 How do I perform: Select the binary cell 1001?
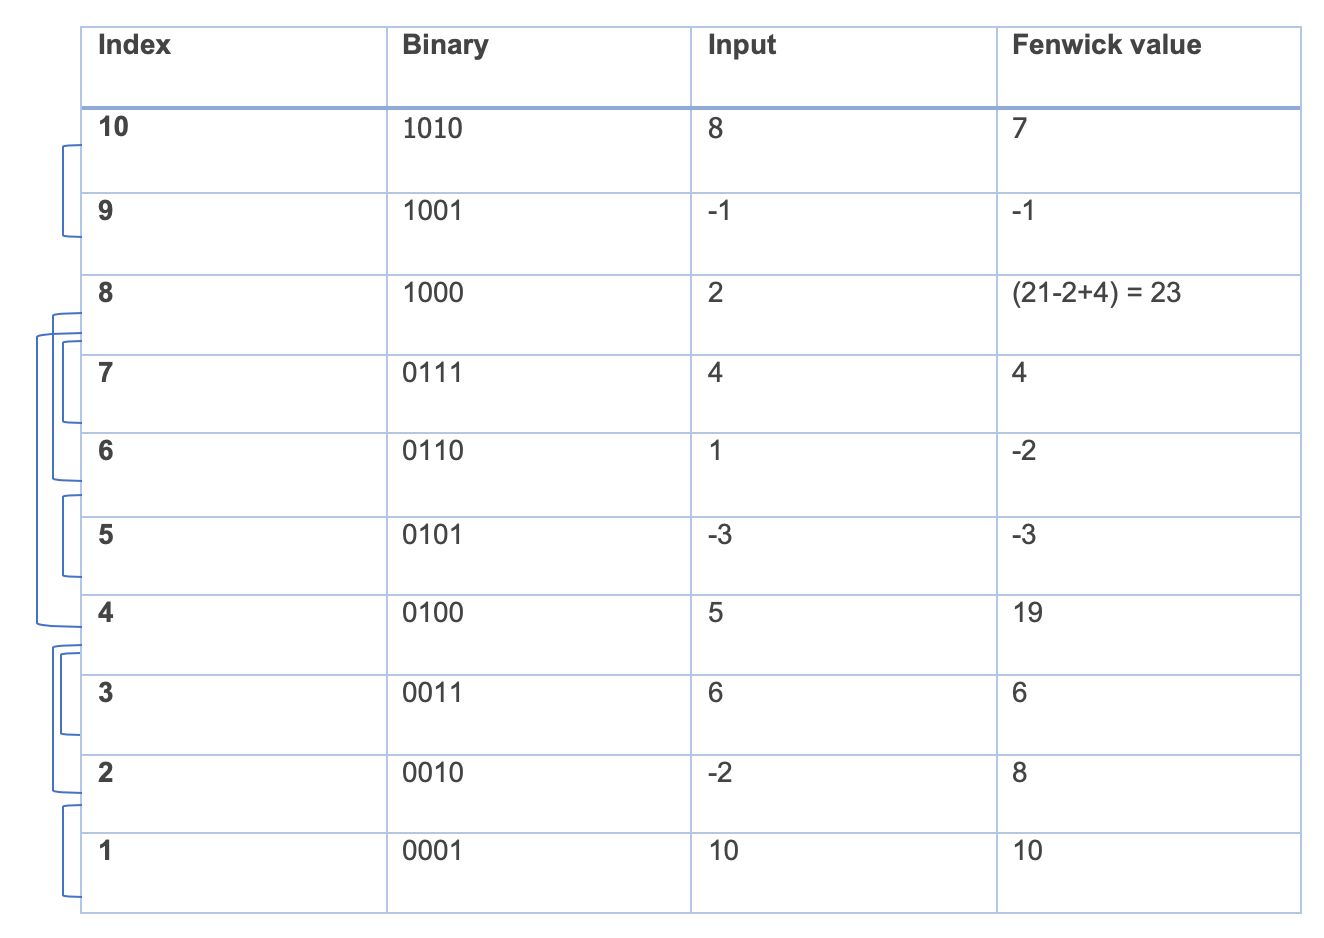click(x=432, y=211)
